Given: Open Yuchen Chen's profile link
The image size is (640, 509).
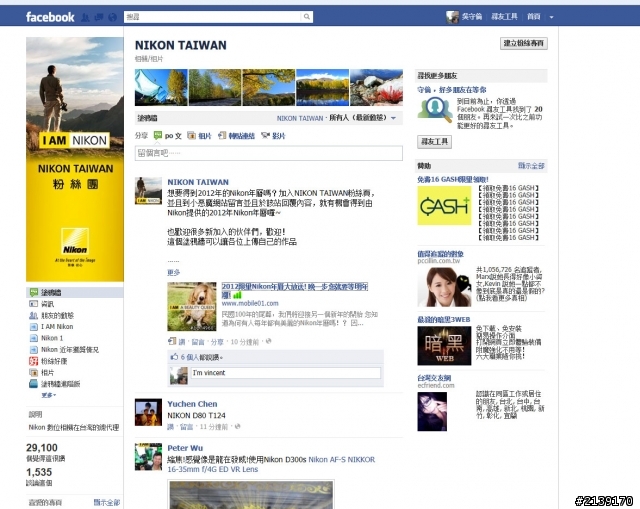Looking at the screenshot, I should 192,404.
